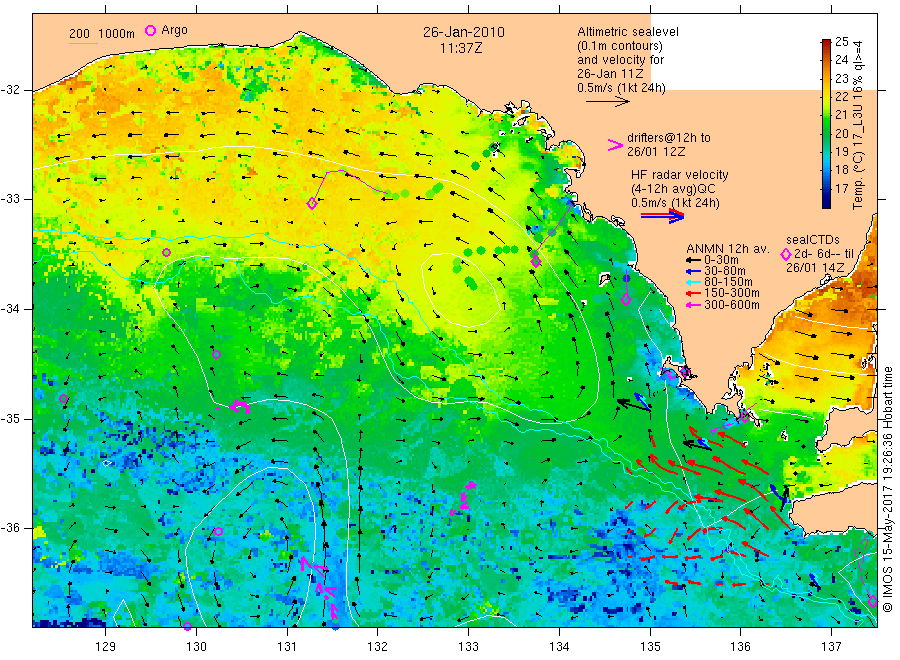
Task: Click the seal CTD diamond near 131.3E, 33S
Action: click(x=312, y=203)
